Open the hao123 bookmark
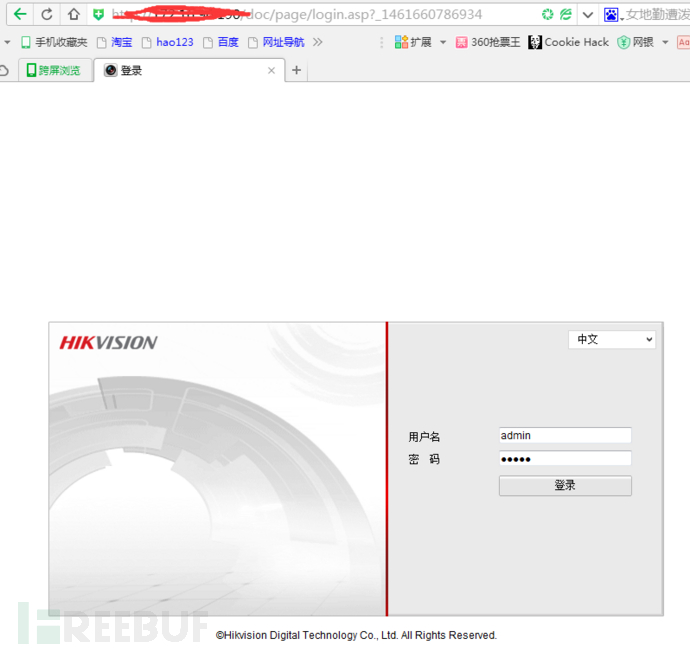Image resolution: width=690 pixels, height=651 pixels. [x=168, y=42]
